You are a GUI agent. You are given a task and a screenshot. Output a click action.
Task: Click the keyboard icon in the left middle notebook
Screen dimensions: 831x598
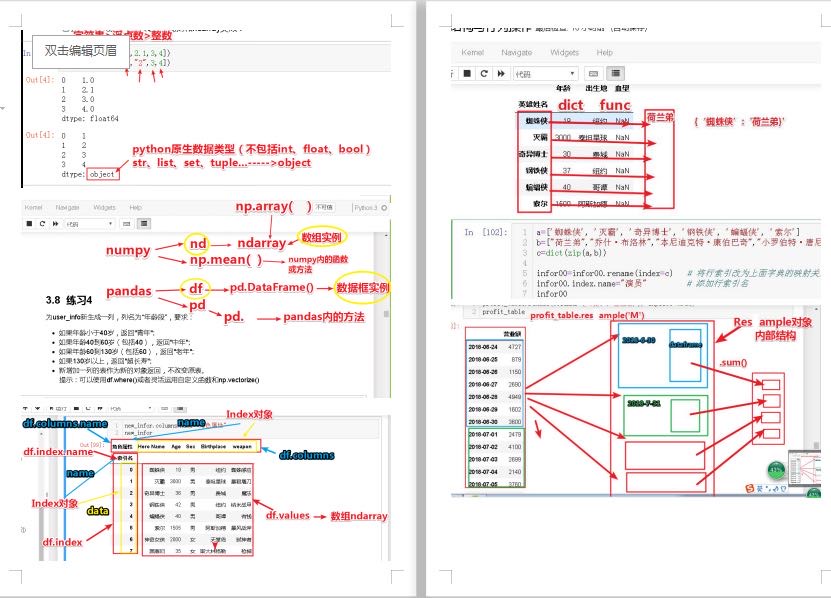pyautogui.click(x=126, y=224)
